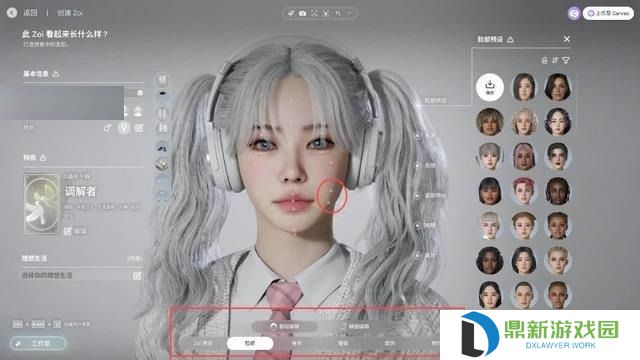Click the 编辑 trait edit button
The width and height of the screenshot is (640, 360).
(x=76, y=231)
